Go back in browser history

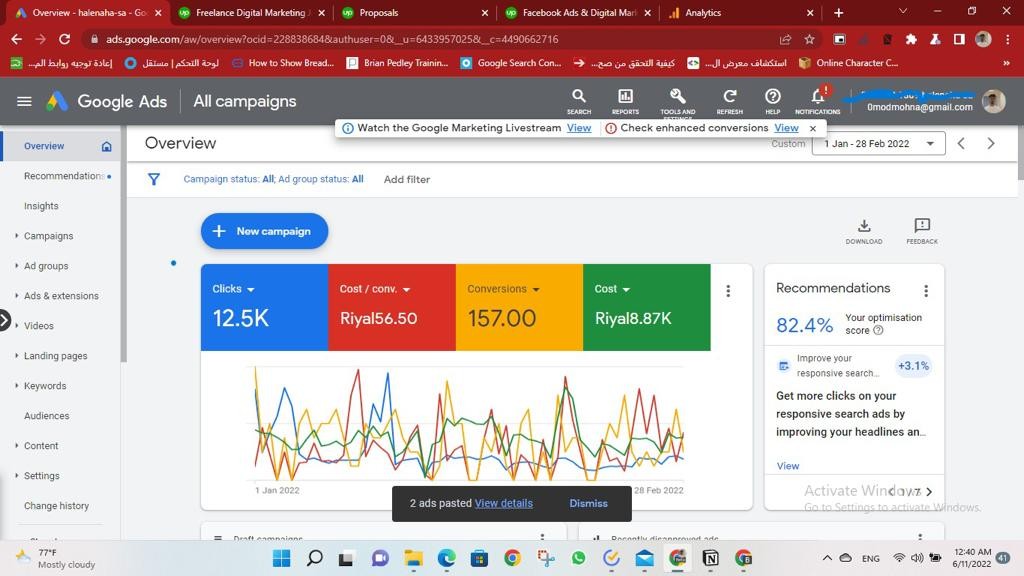16,39
